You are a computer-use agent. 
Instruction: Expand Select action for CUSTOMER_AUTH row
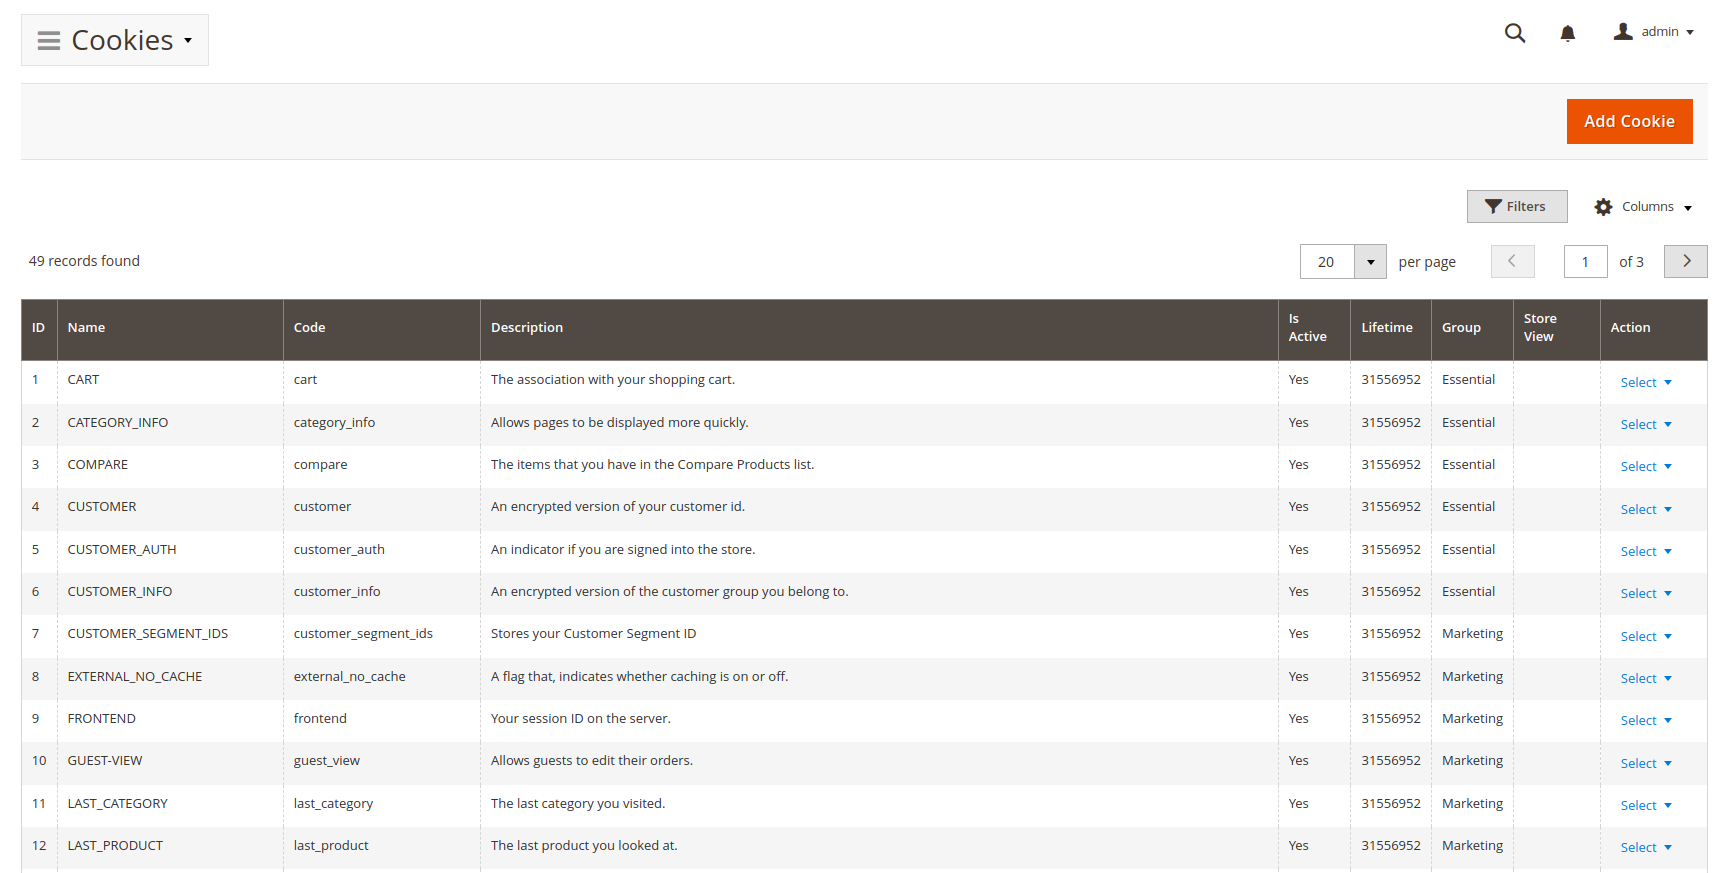click(x=1645, y=551)
